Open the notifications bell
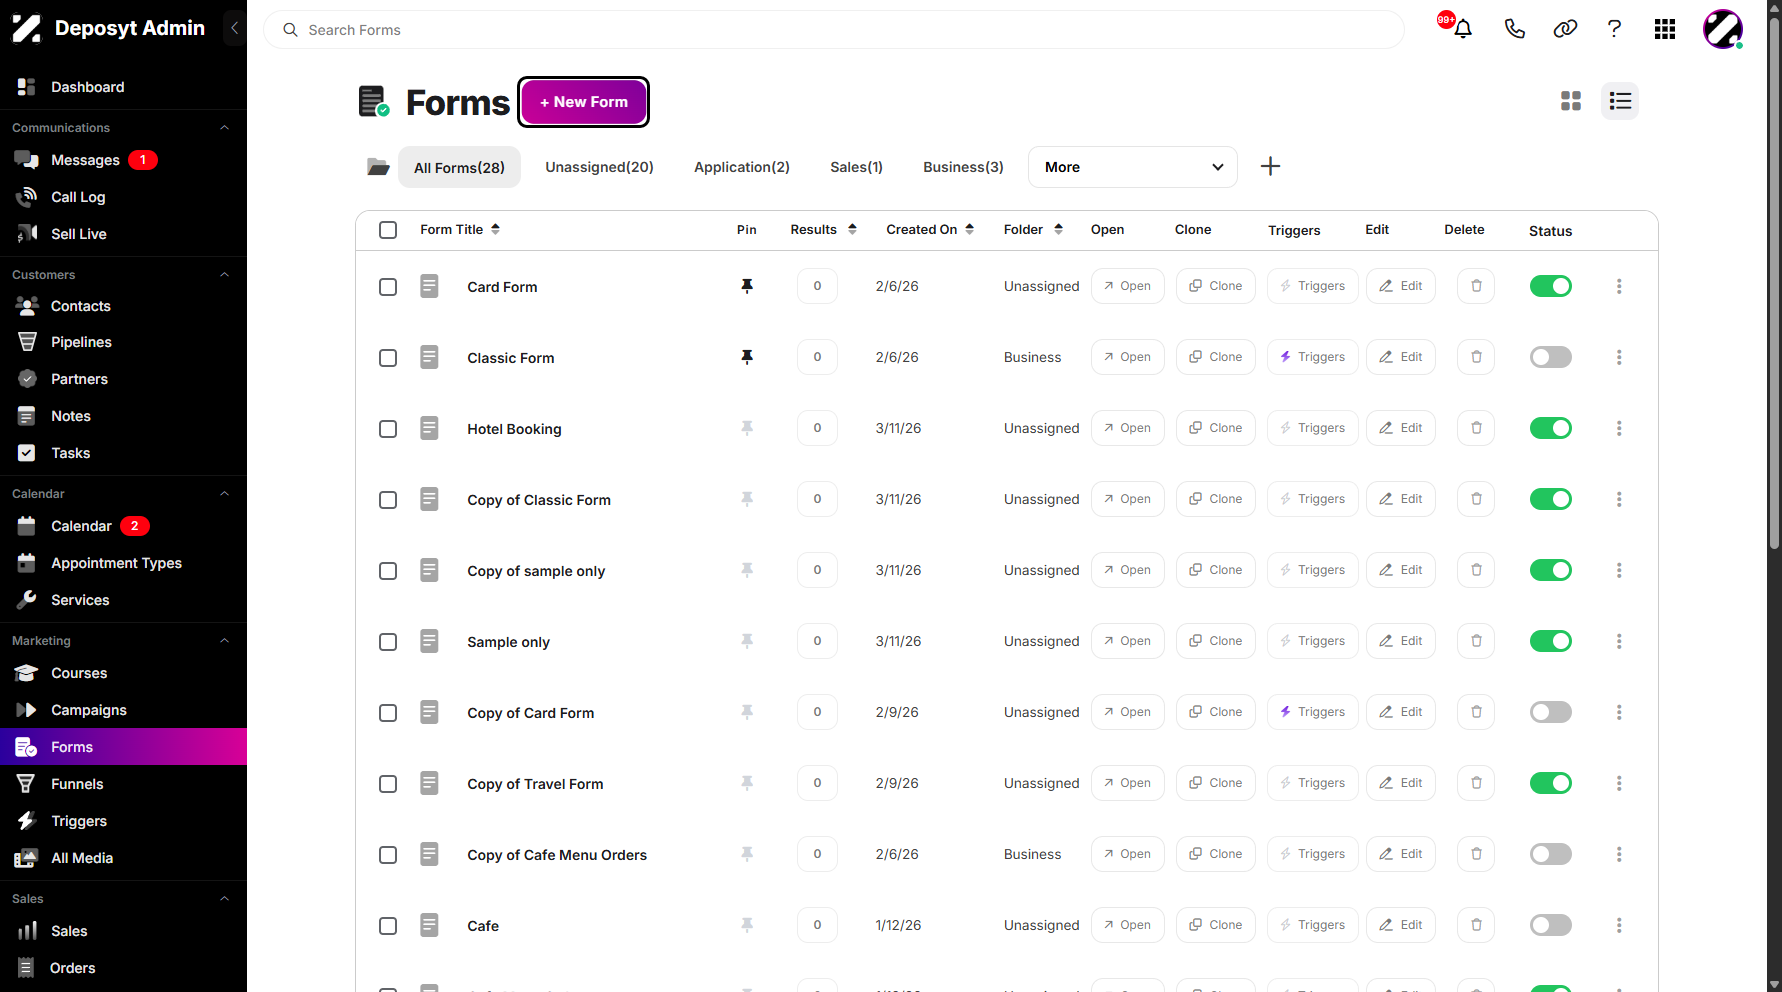The height and width of the screenshot is (992, 1782). [1462, 29]
